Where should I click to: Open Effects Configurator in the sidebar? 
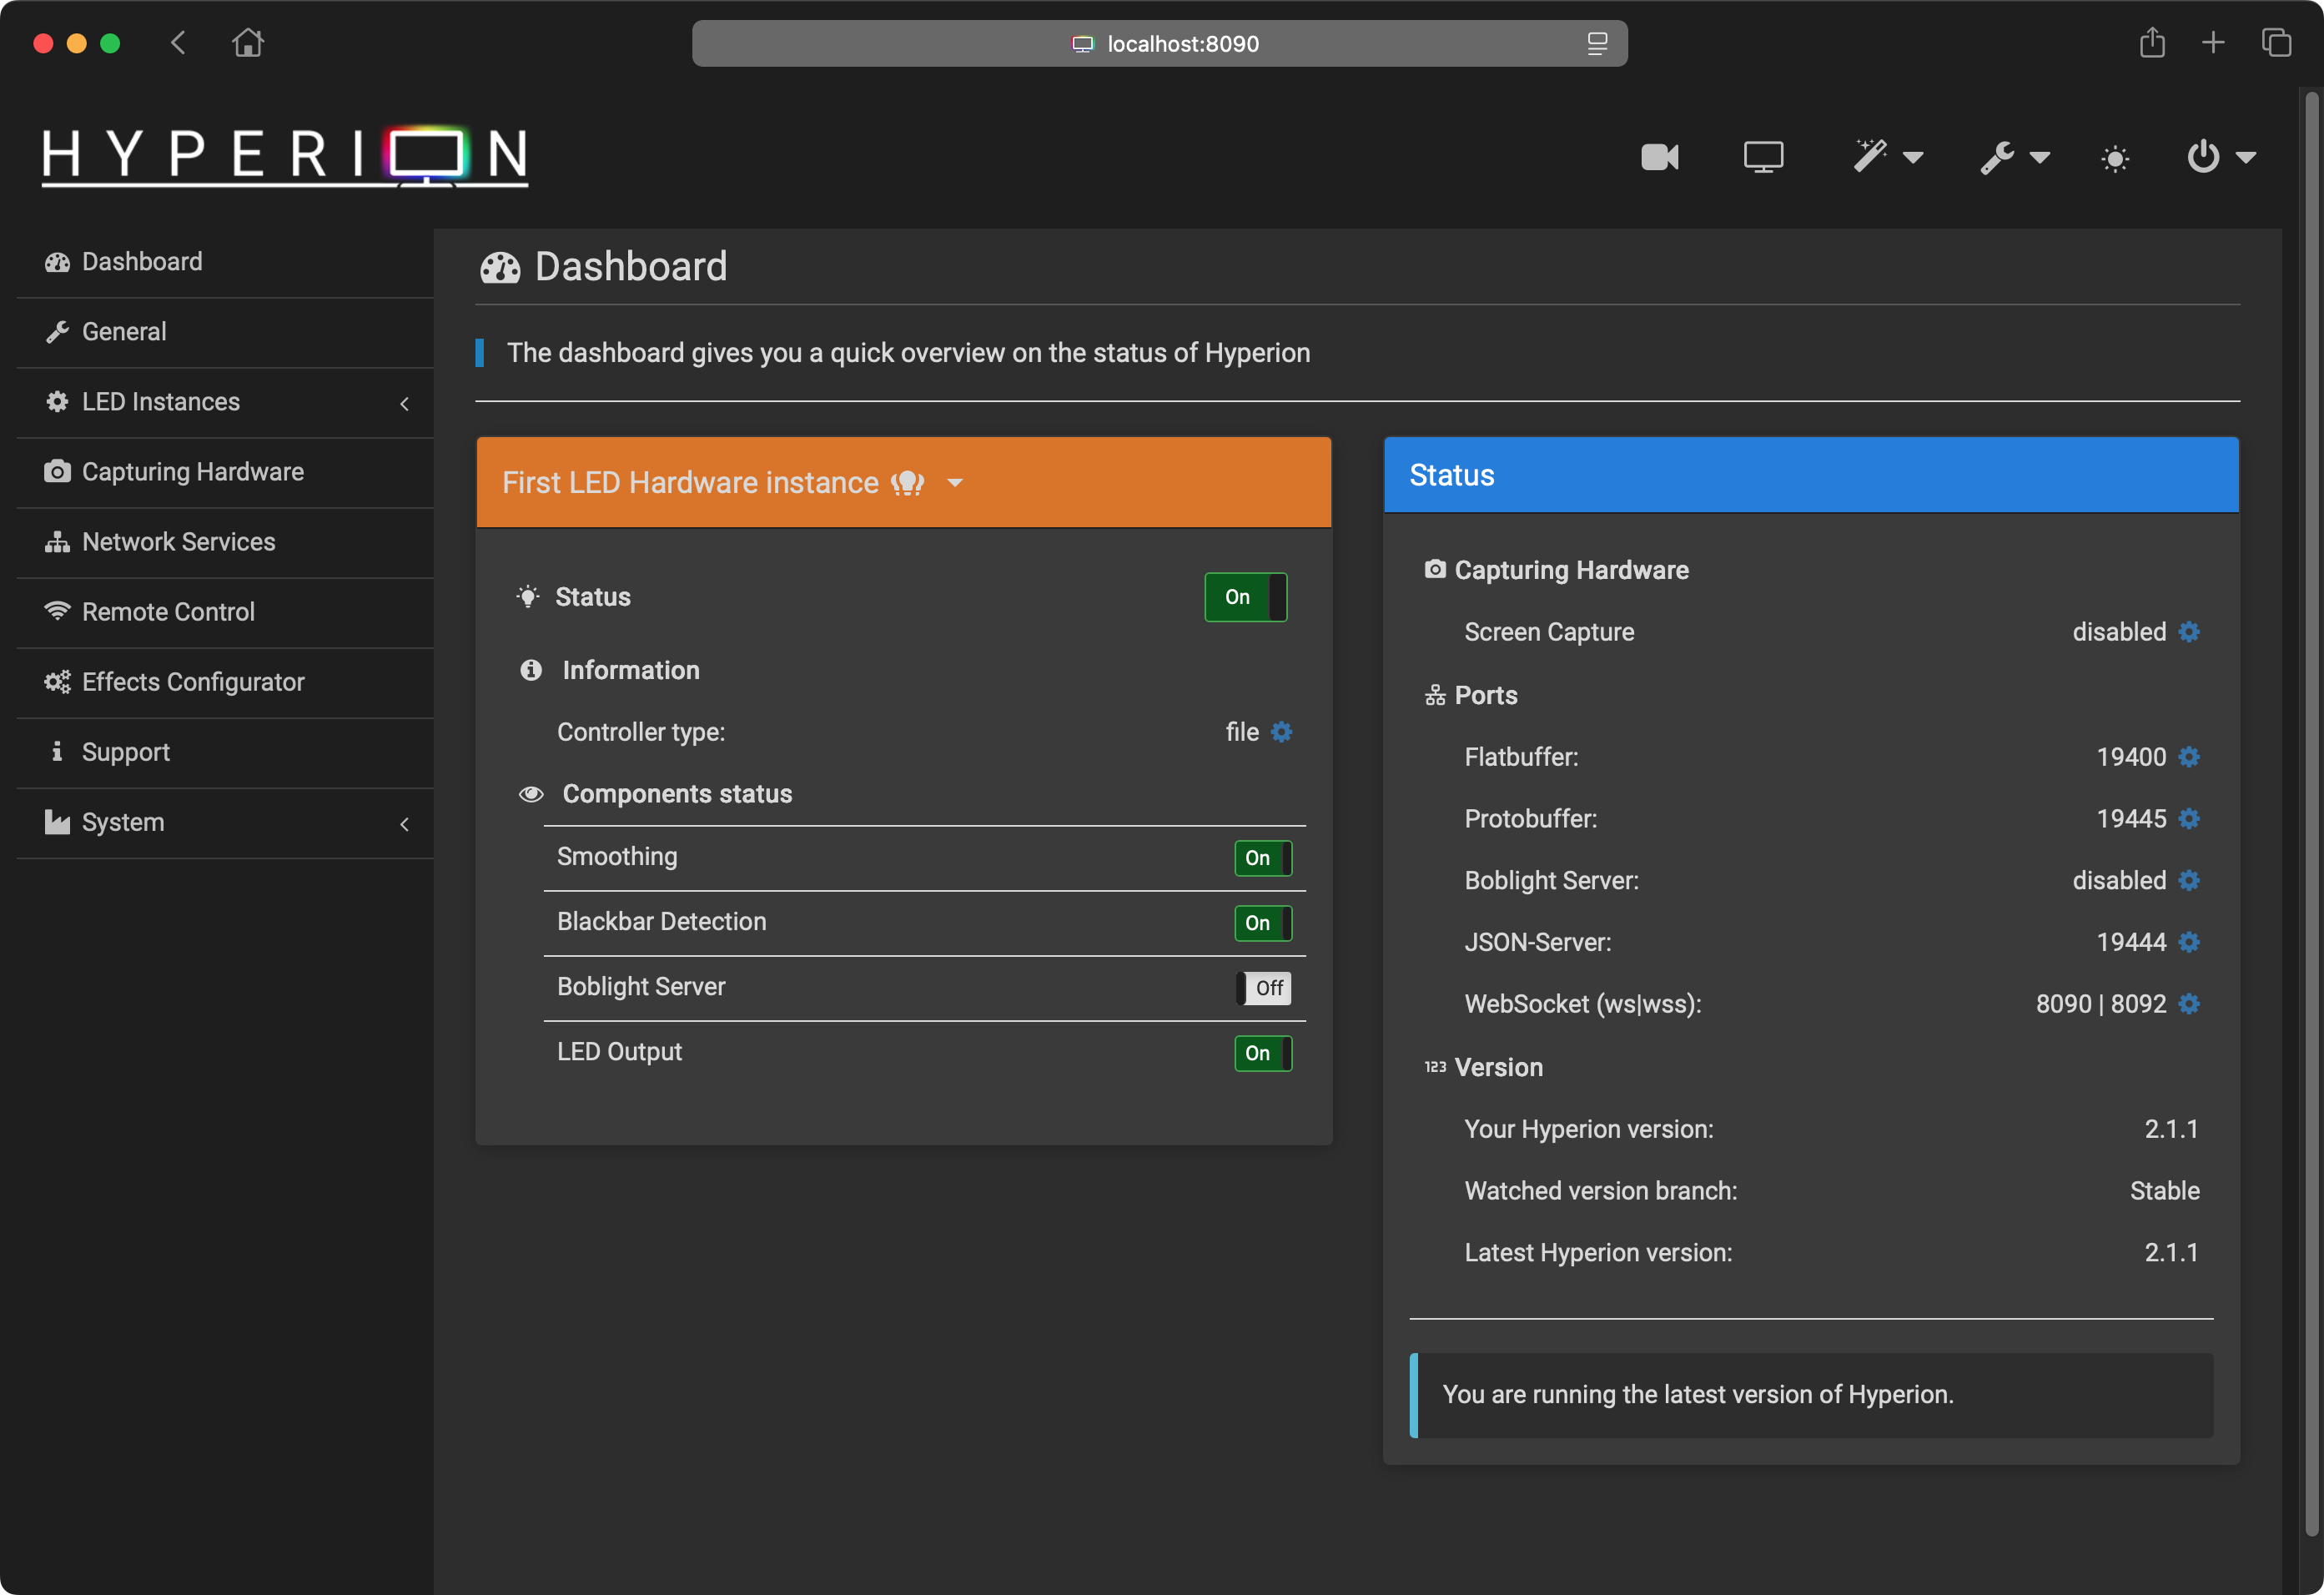coord(193,682)
